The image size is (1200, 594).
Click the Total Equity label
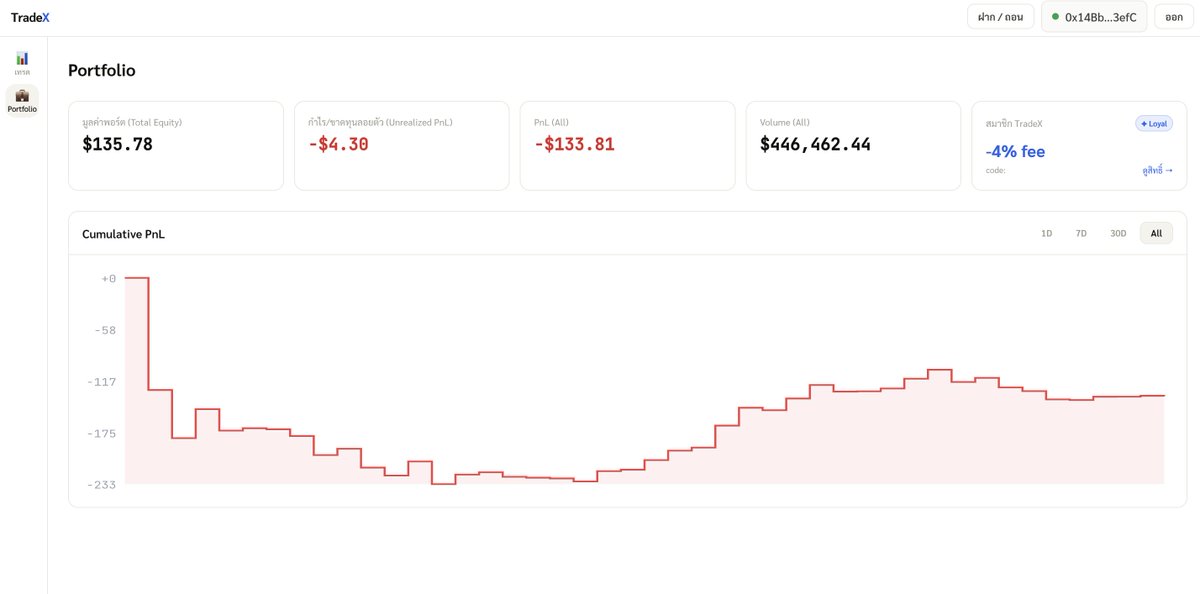pyautogui.click(x=132, y=122)
